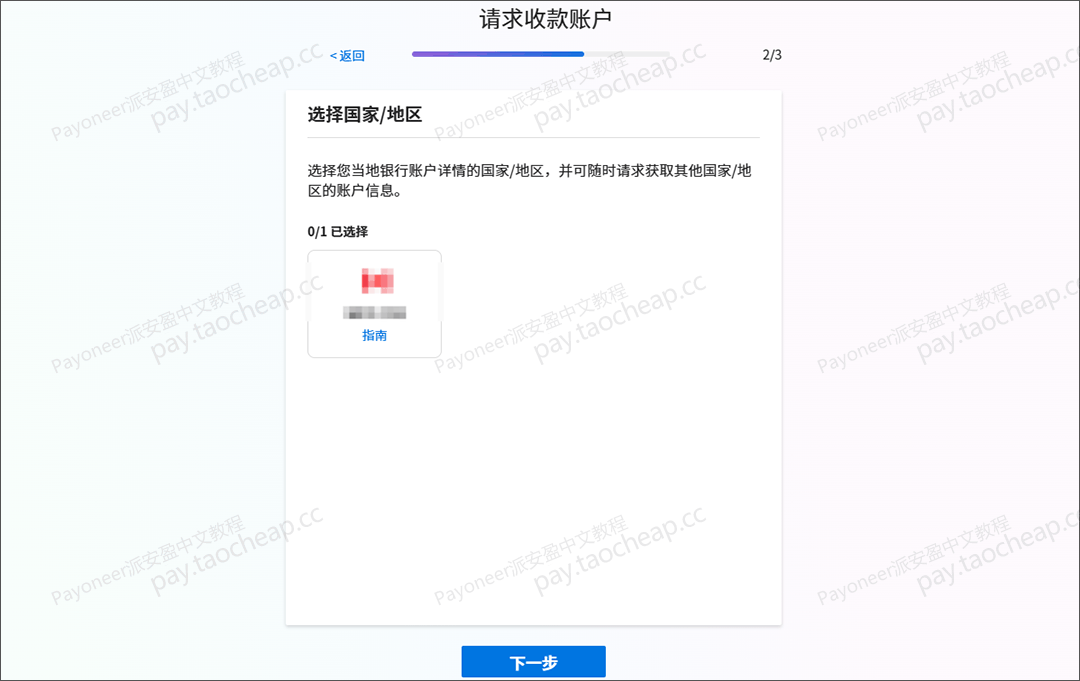Select the blurred country flag icon
Viewport: 1080px width, 681px height.
(x=377, y=281)
